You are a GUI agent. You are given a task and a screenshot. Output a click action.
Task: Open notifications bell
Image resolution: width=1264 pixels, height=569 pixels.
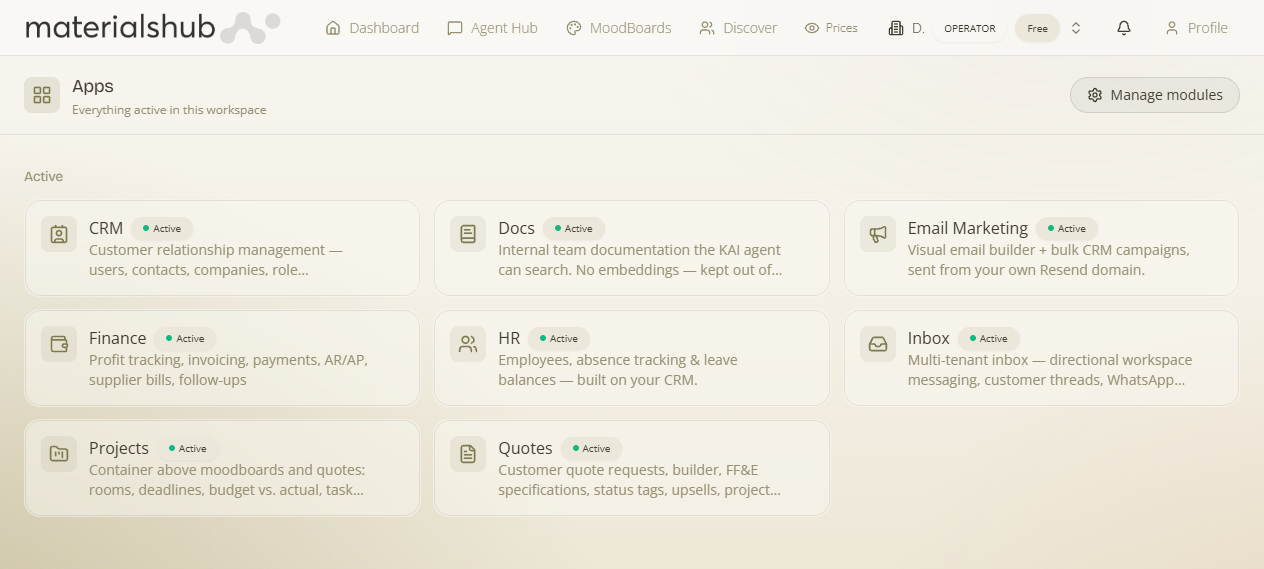pos(1124,28)
